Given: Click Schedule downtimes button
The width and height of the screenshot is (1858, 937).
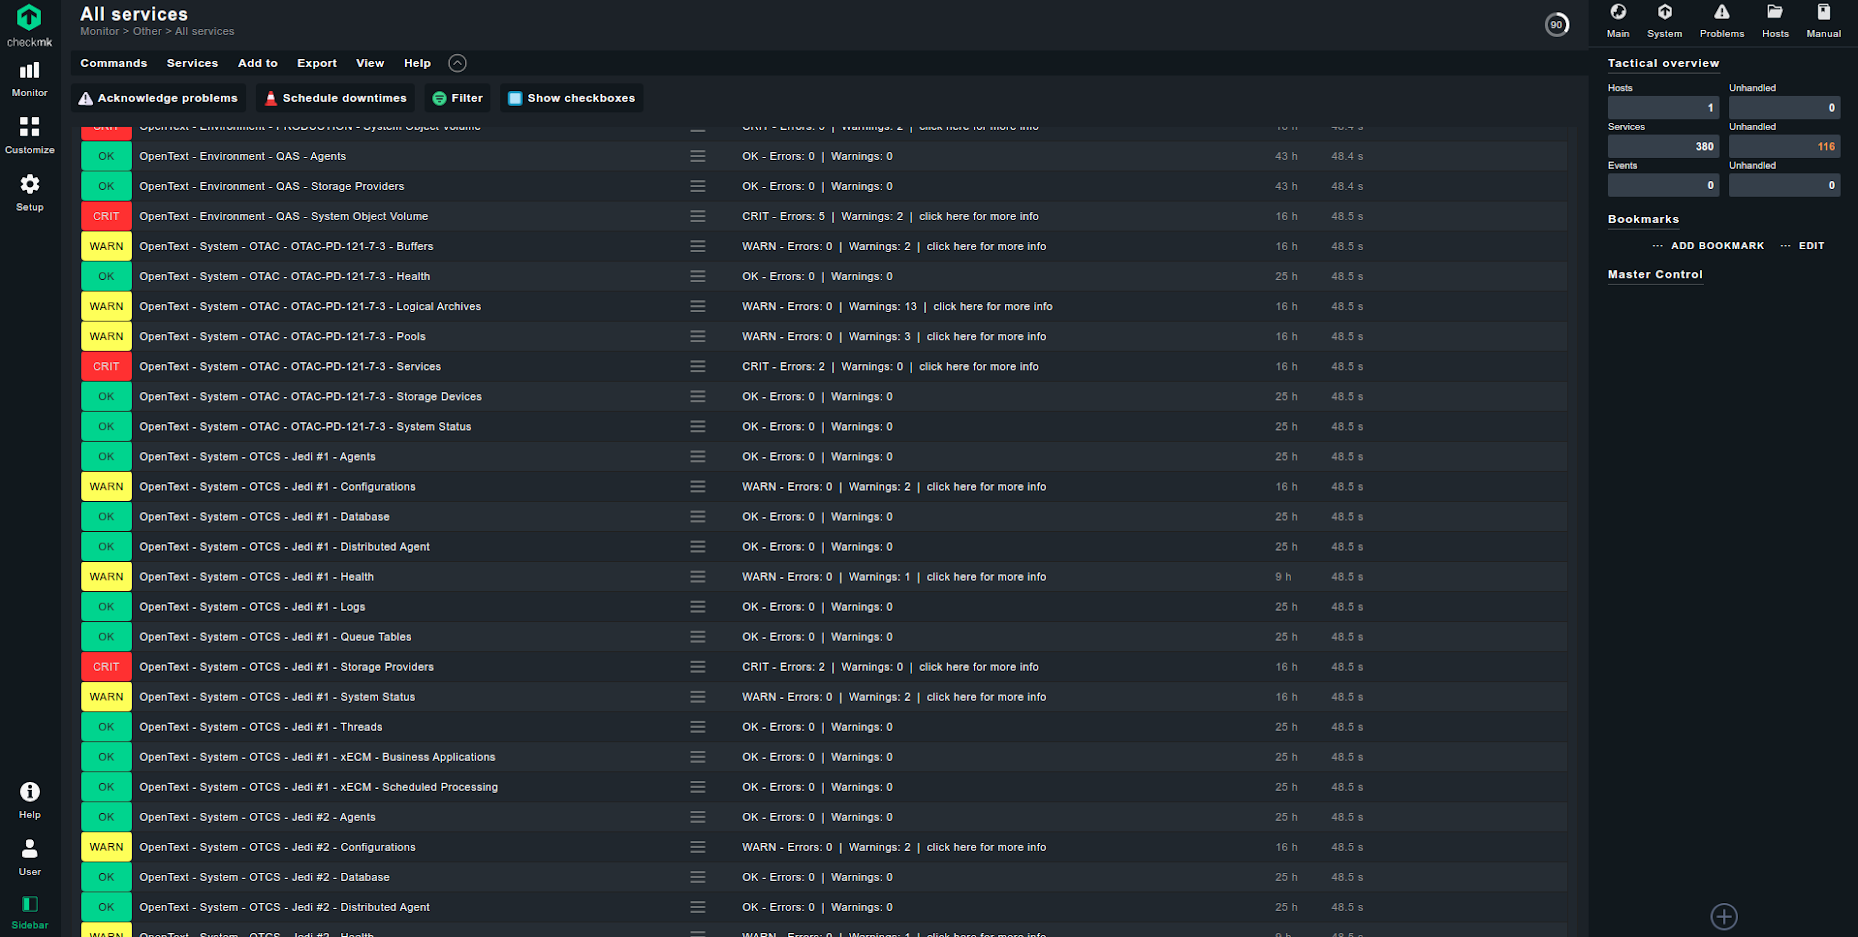Looking at the screenshot, I should point(335,98).
